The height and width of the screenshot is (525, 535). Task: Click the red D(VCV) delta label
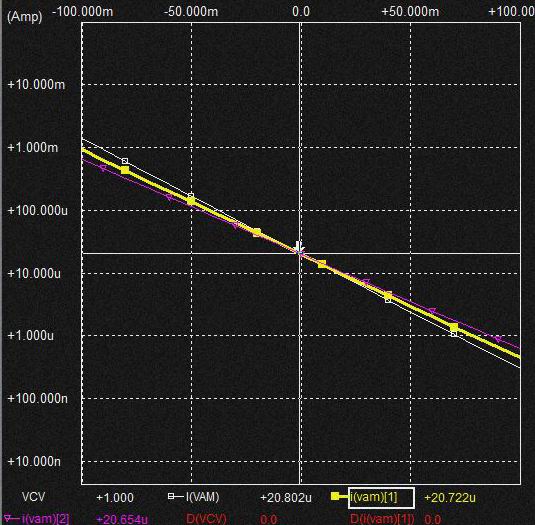click(x=206, y=519)
